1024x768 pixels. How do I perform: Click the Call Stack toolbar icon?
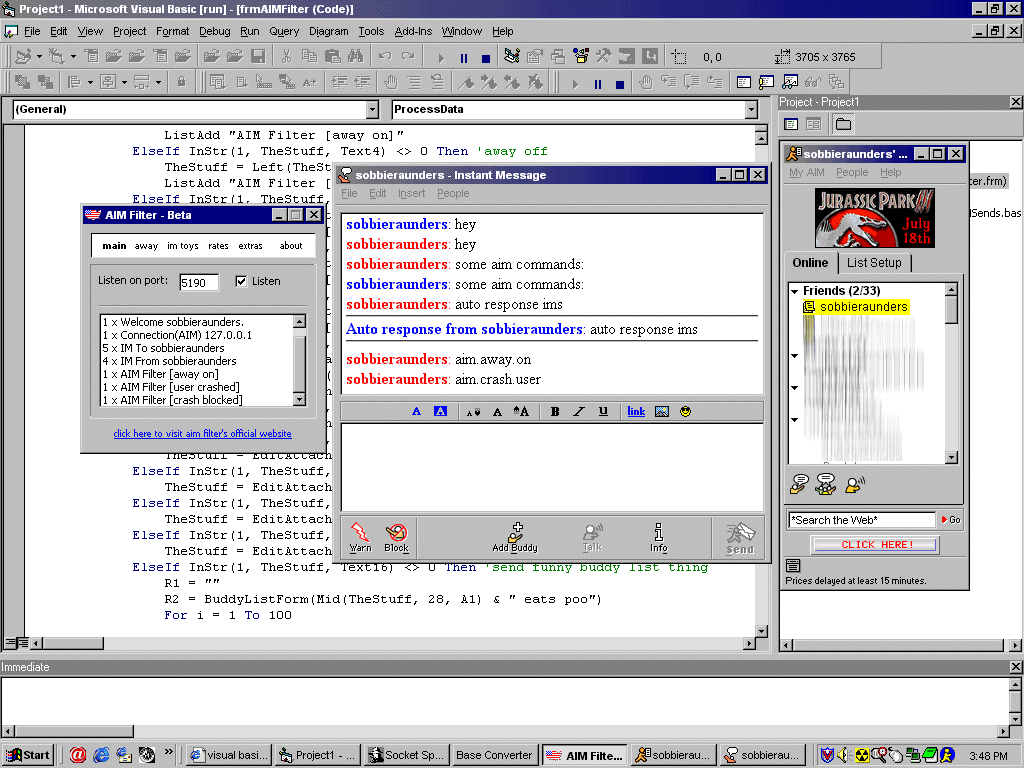pyautogui.click(x=836, y=82)
